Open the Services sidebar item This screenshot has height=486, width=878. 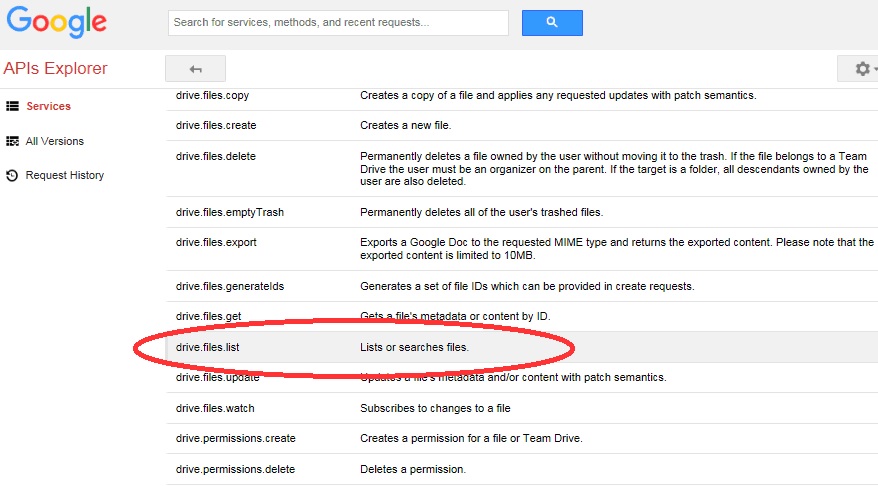pyautogui.click(x=48, y=106)
